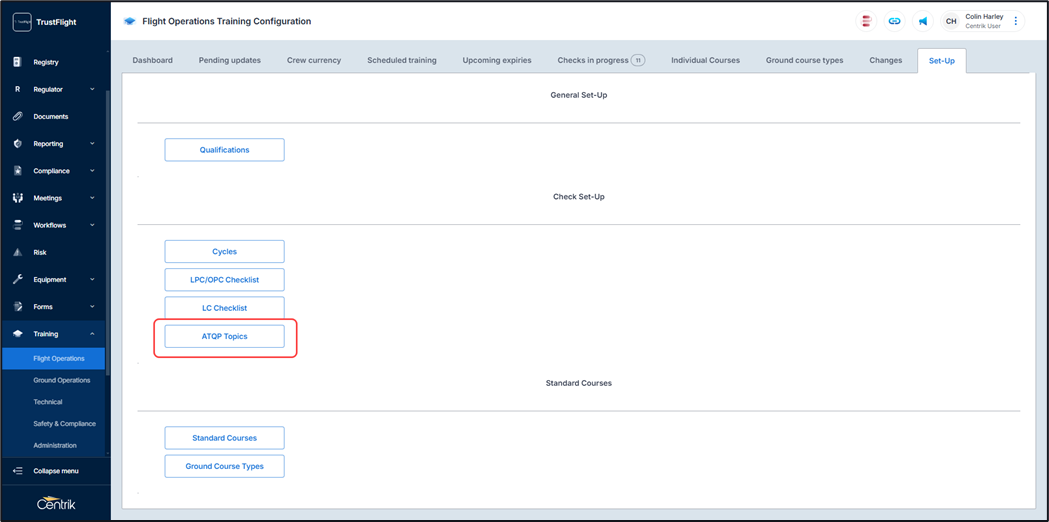Image resolution: width=1049 pixels, height=522 pixels.
Task: Click the Risk triangle icon
Action: coord(18,252)
